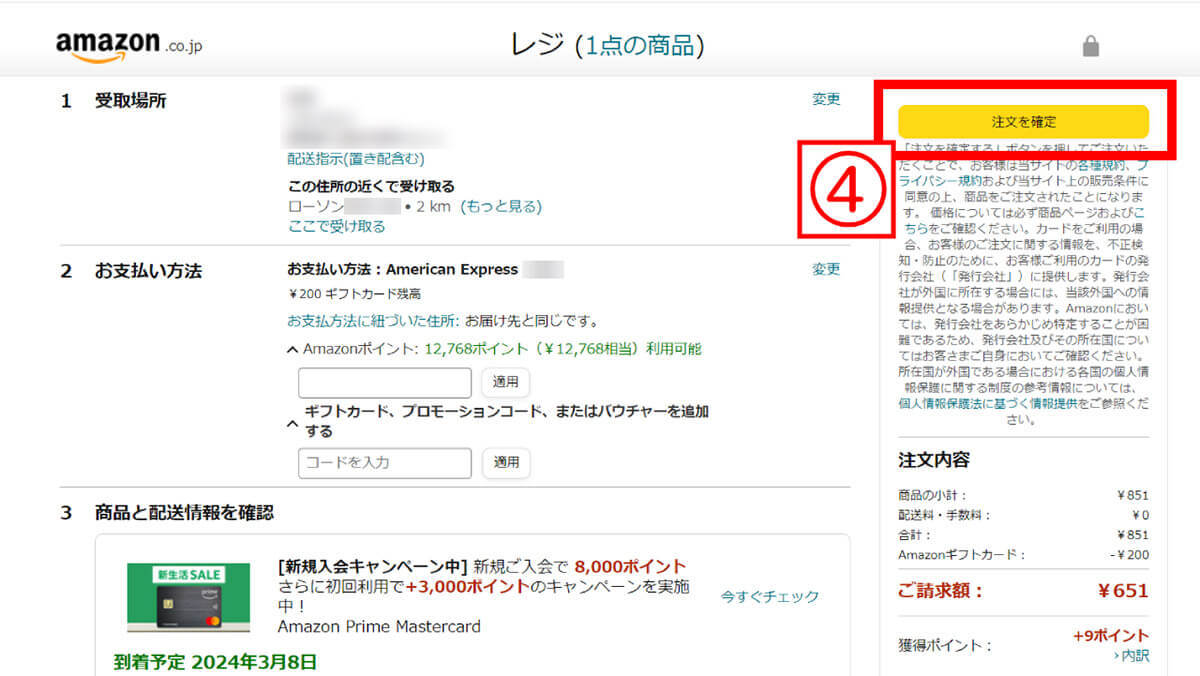Click 変更 link for お支払い方法 section
This screenshot has width=1200, height=676.
[x=826, y=269]
